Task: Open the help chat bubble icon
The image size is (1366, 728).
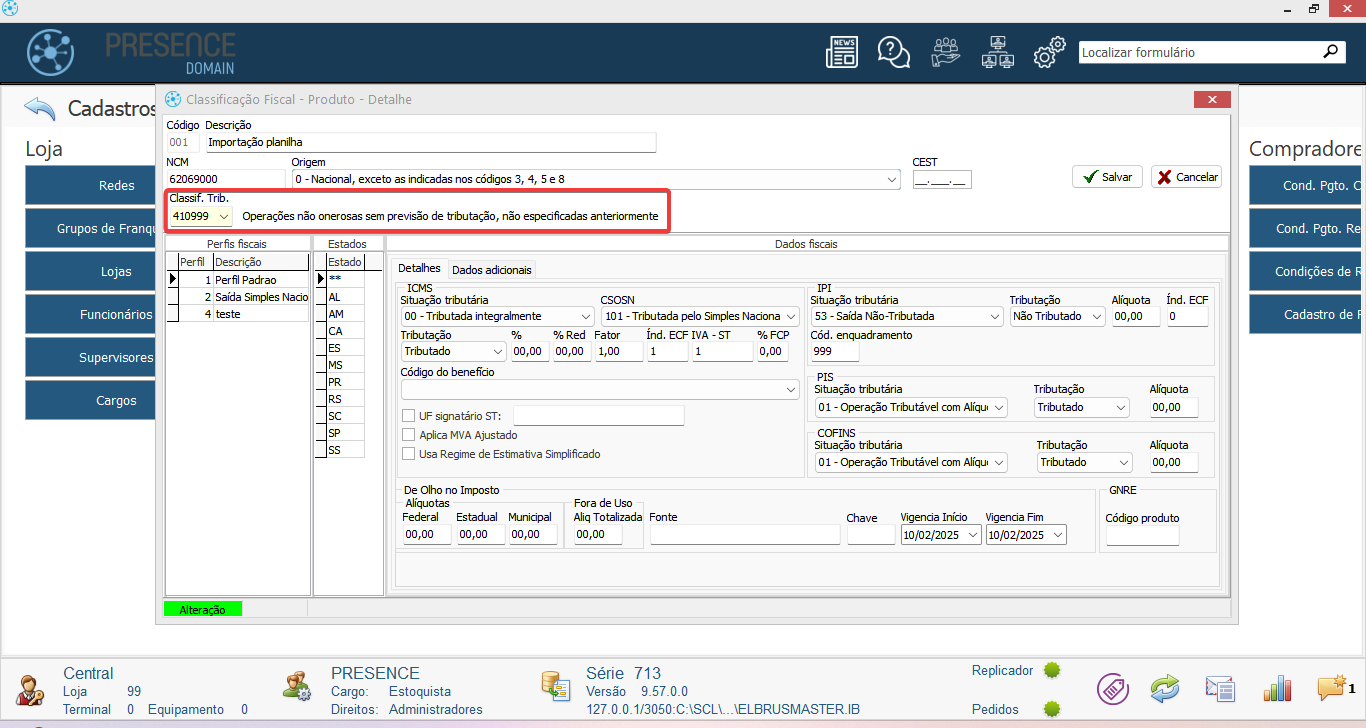Action: tap(892, 52)
